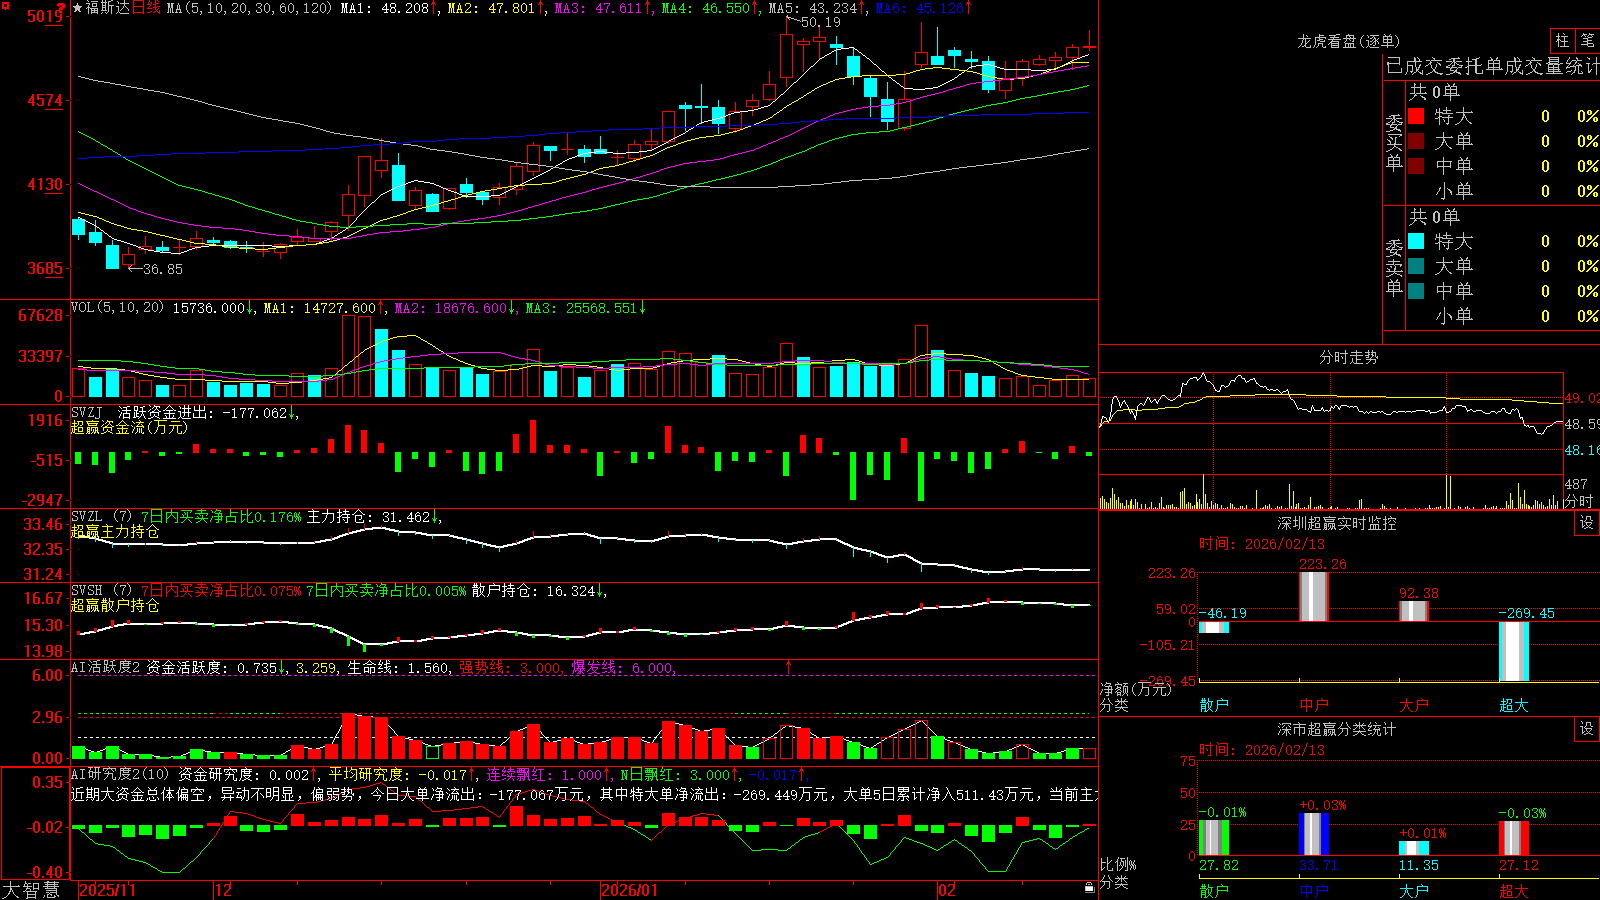Click the 超赢主力持仓 label

tap(115, 531)
